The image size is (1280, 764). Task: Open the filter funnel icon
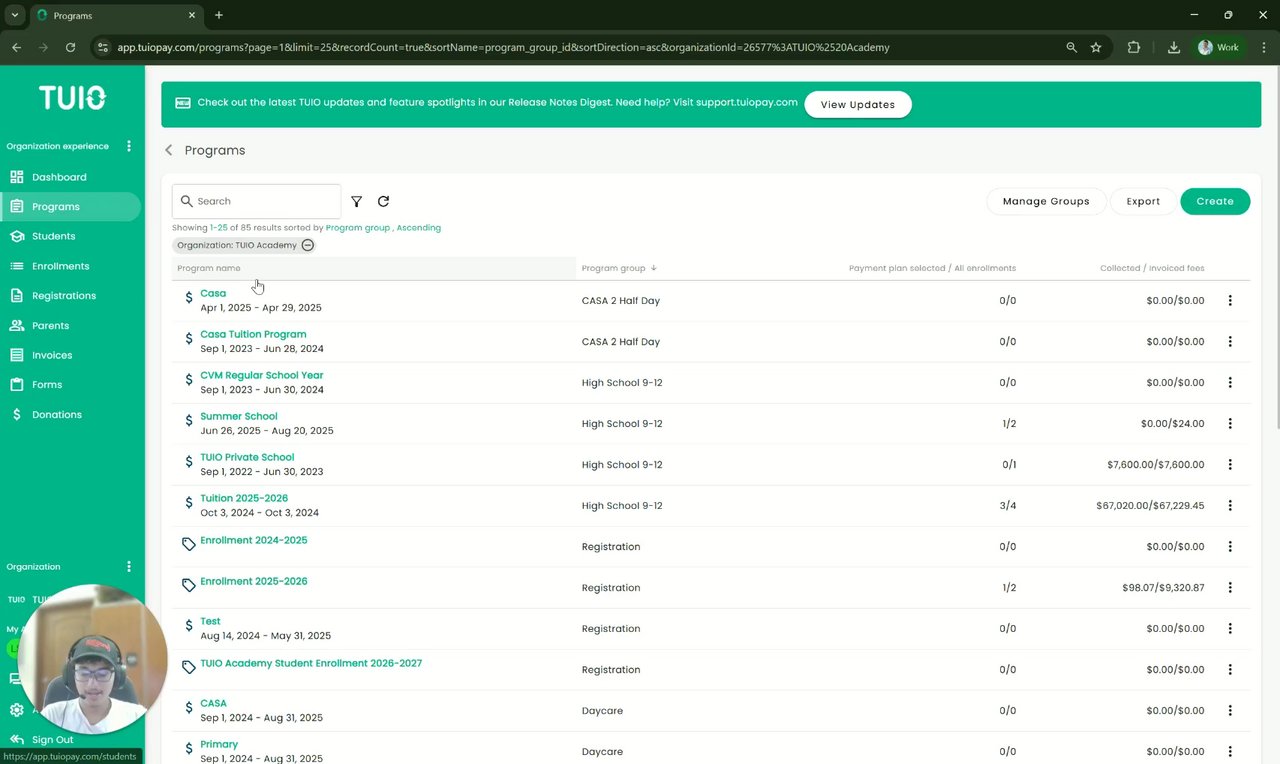357,202
